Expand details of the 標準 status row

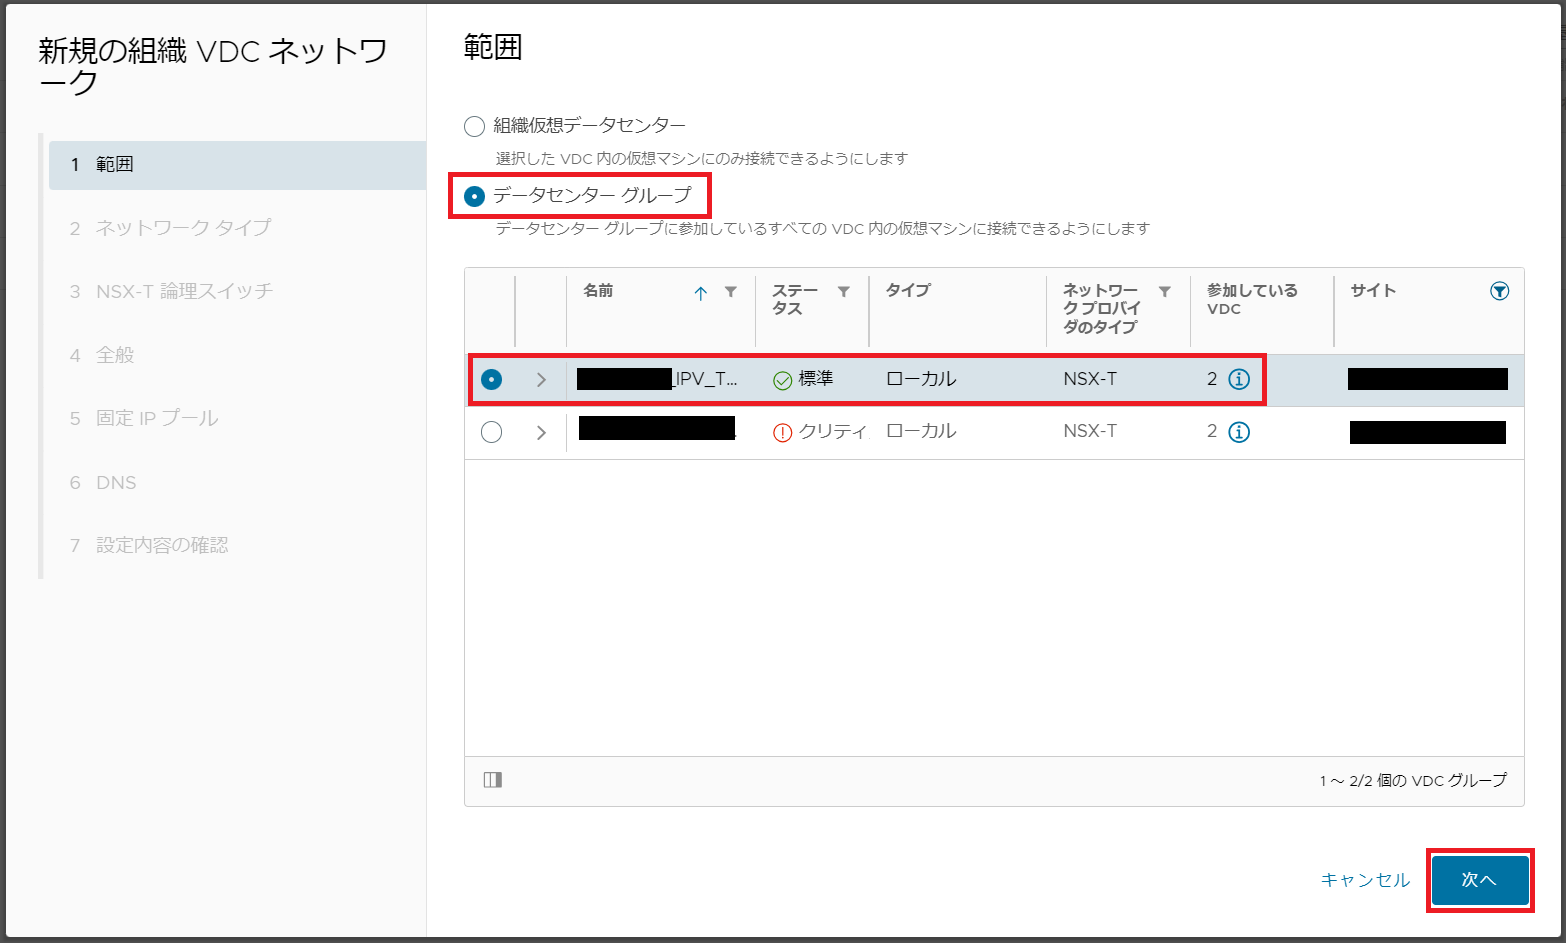541,380
